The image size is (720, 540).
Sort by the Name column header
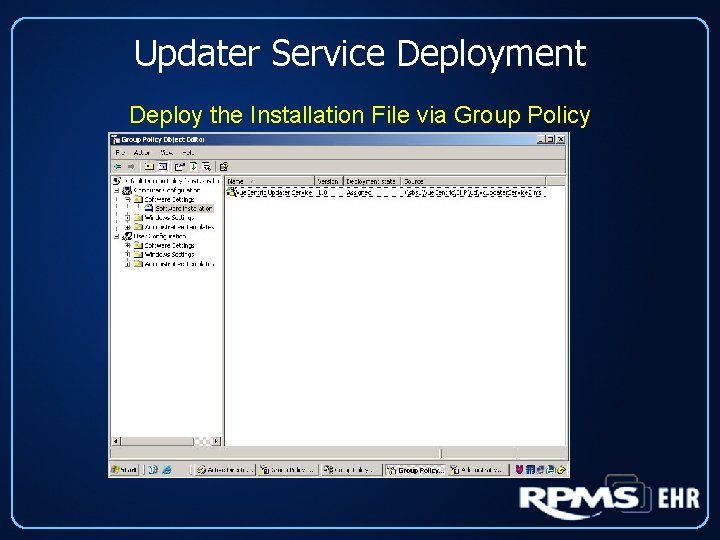(270, 181)
